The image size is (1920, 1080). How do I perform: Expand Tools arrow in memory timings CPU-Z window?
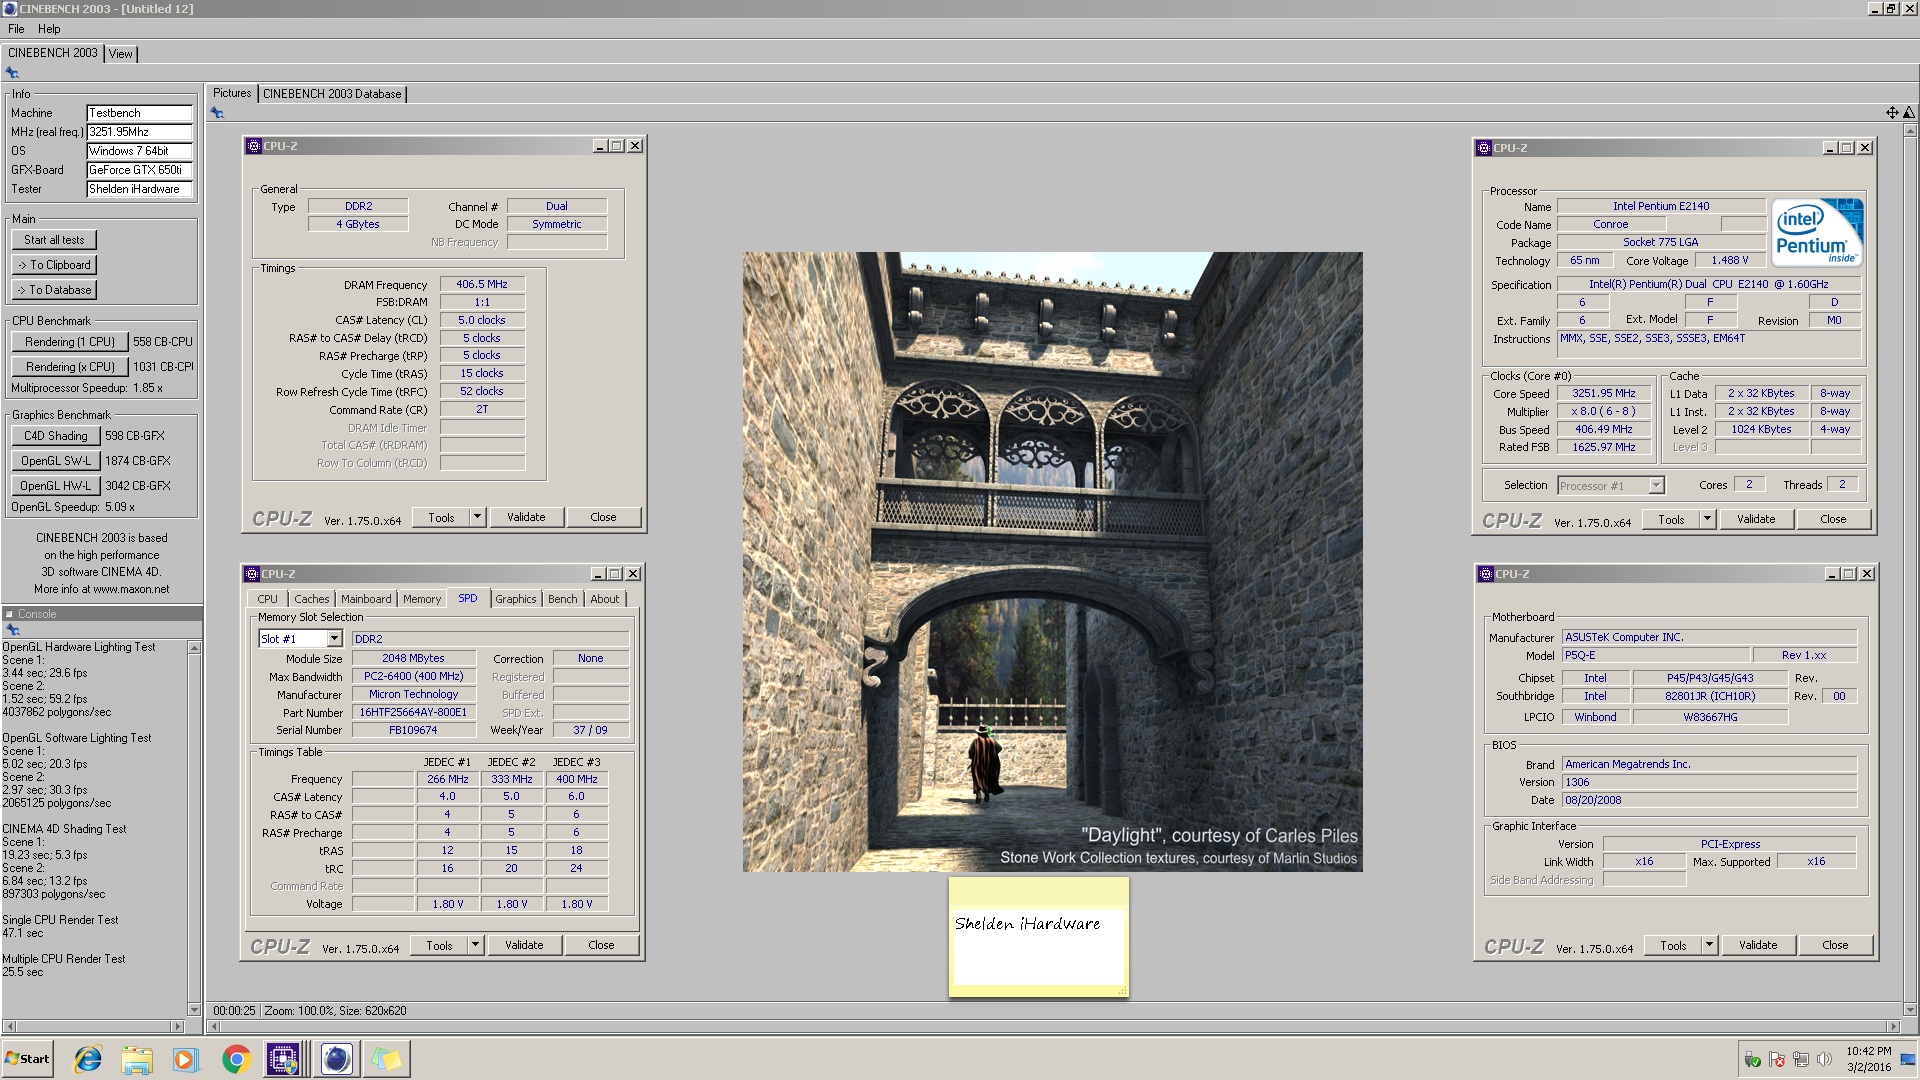pyautogui.click(x=478, y=517)
